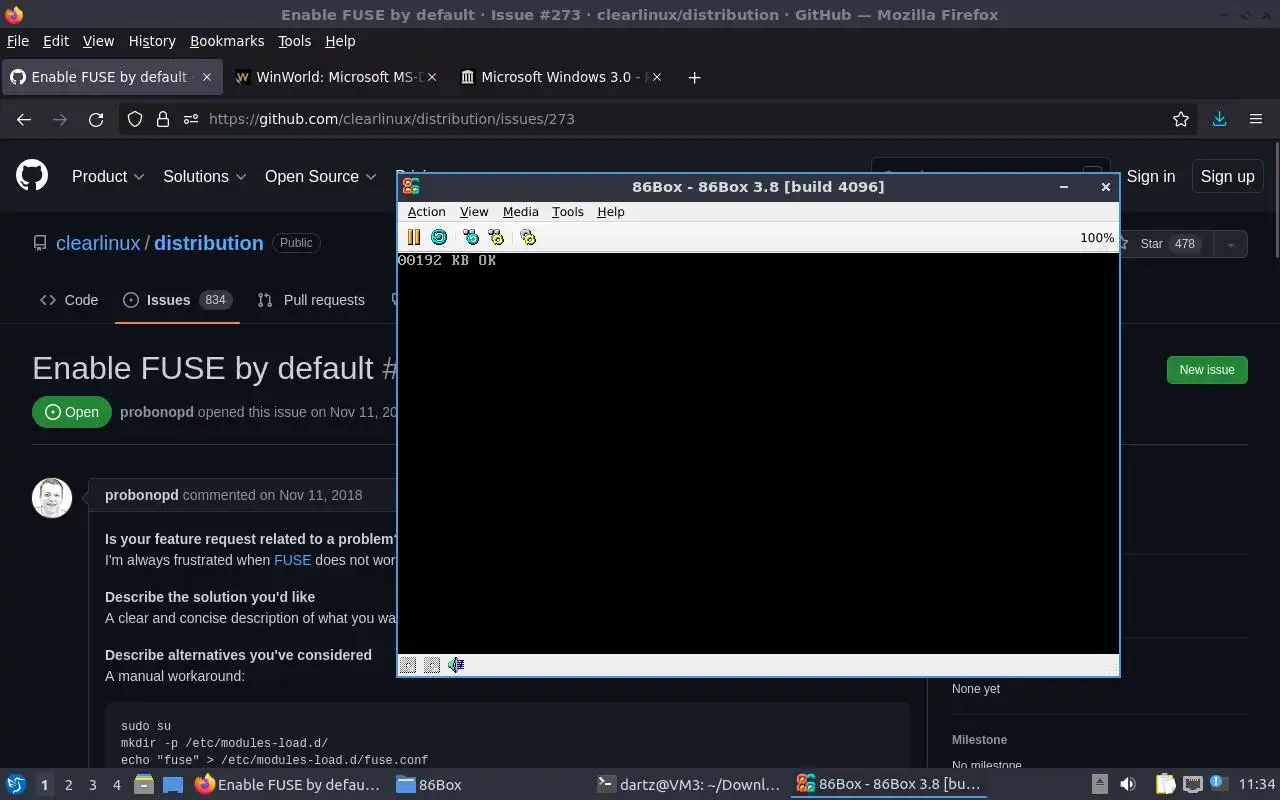The image size is (1280, 800).
Task: Go back in Firefox
Action: click(x=24, y=119)
